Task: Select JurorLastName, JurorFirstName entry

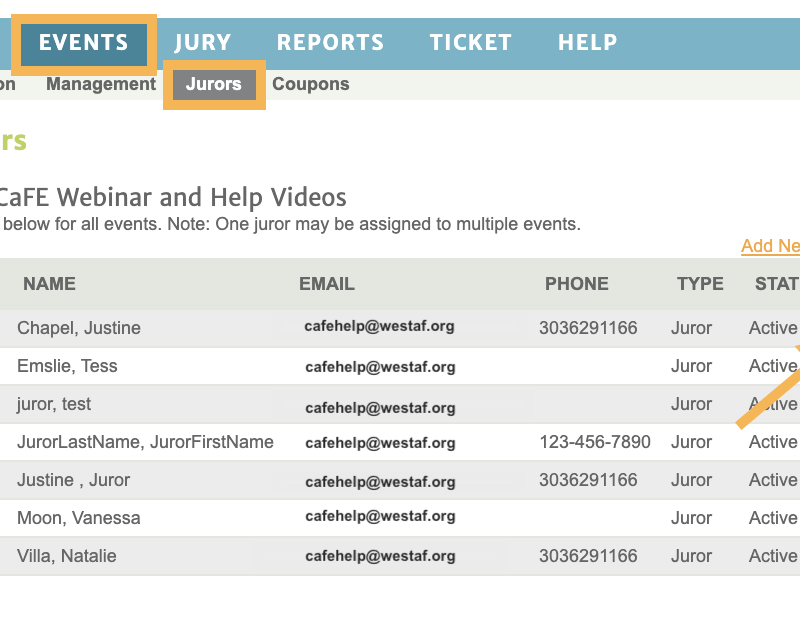Action: tap(145, 442)
